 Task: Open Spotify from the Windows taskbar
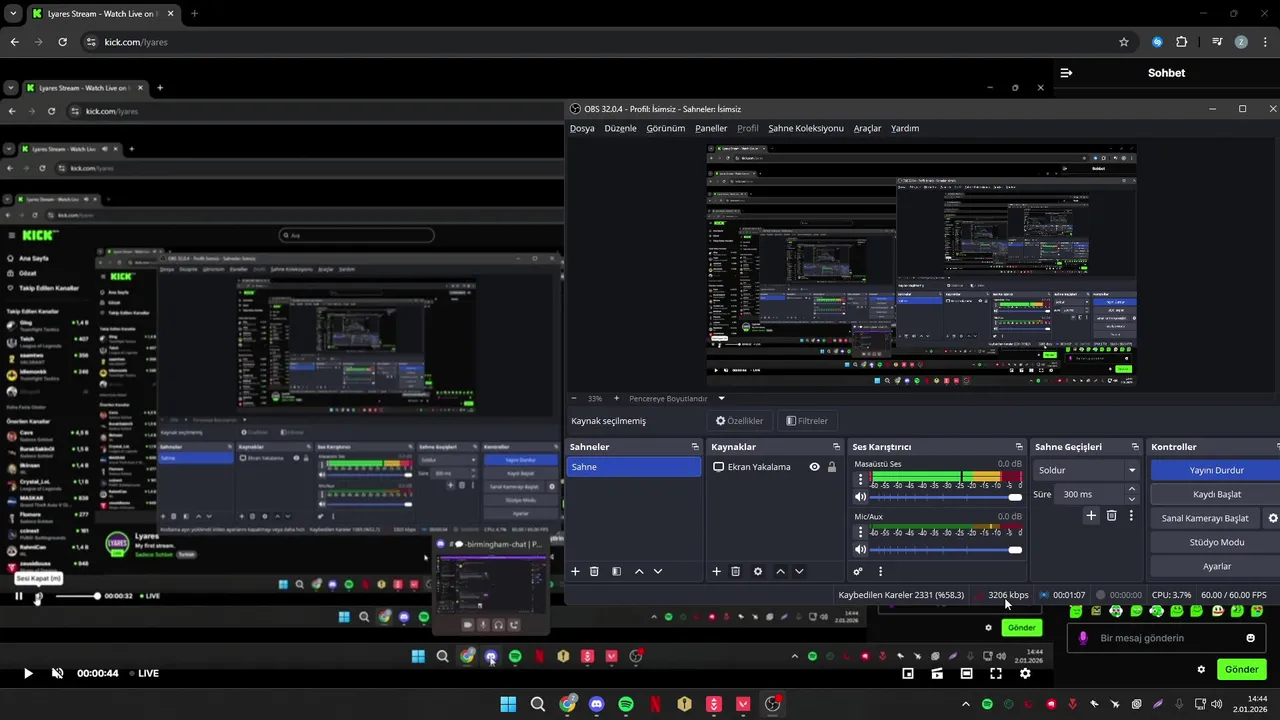626,704
